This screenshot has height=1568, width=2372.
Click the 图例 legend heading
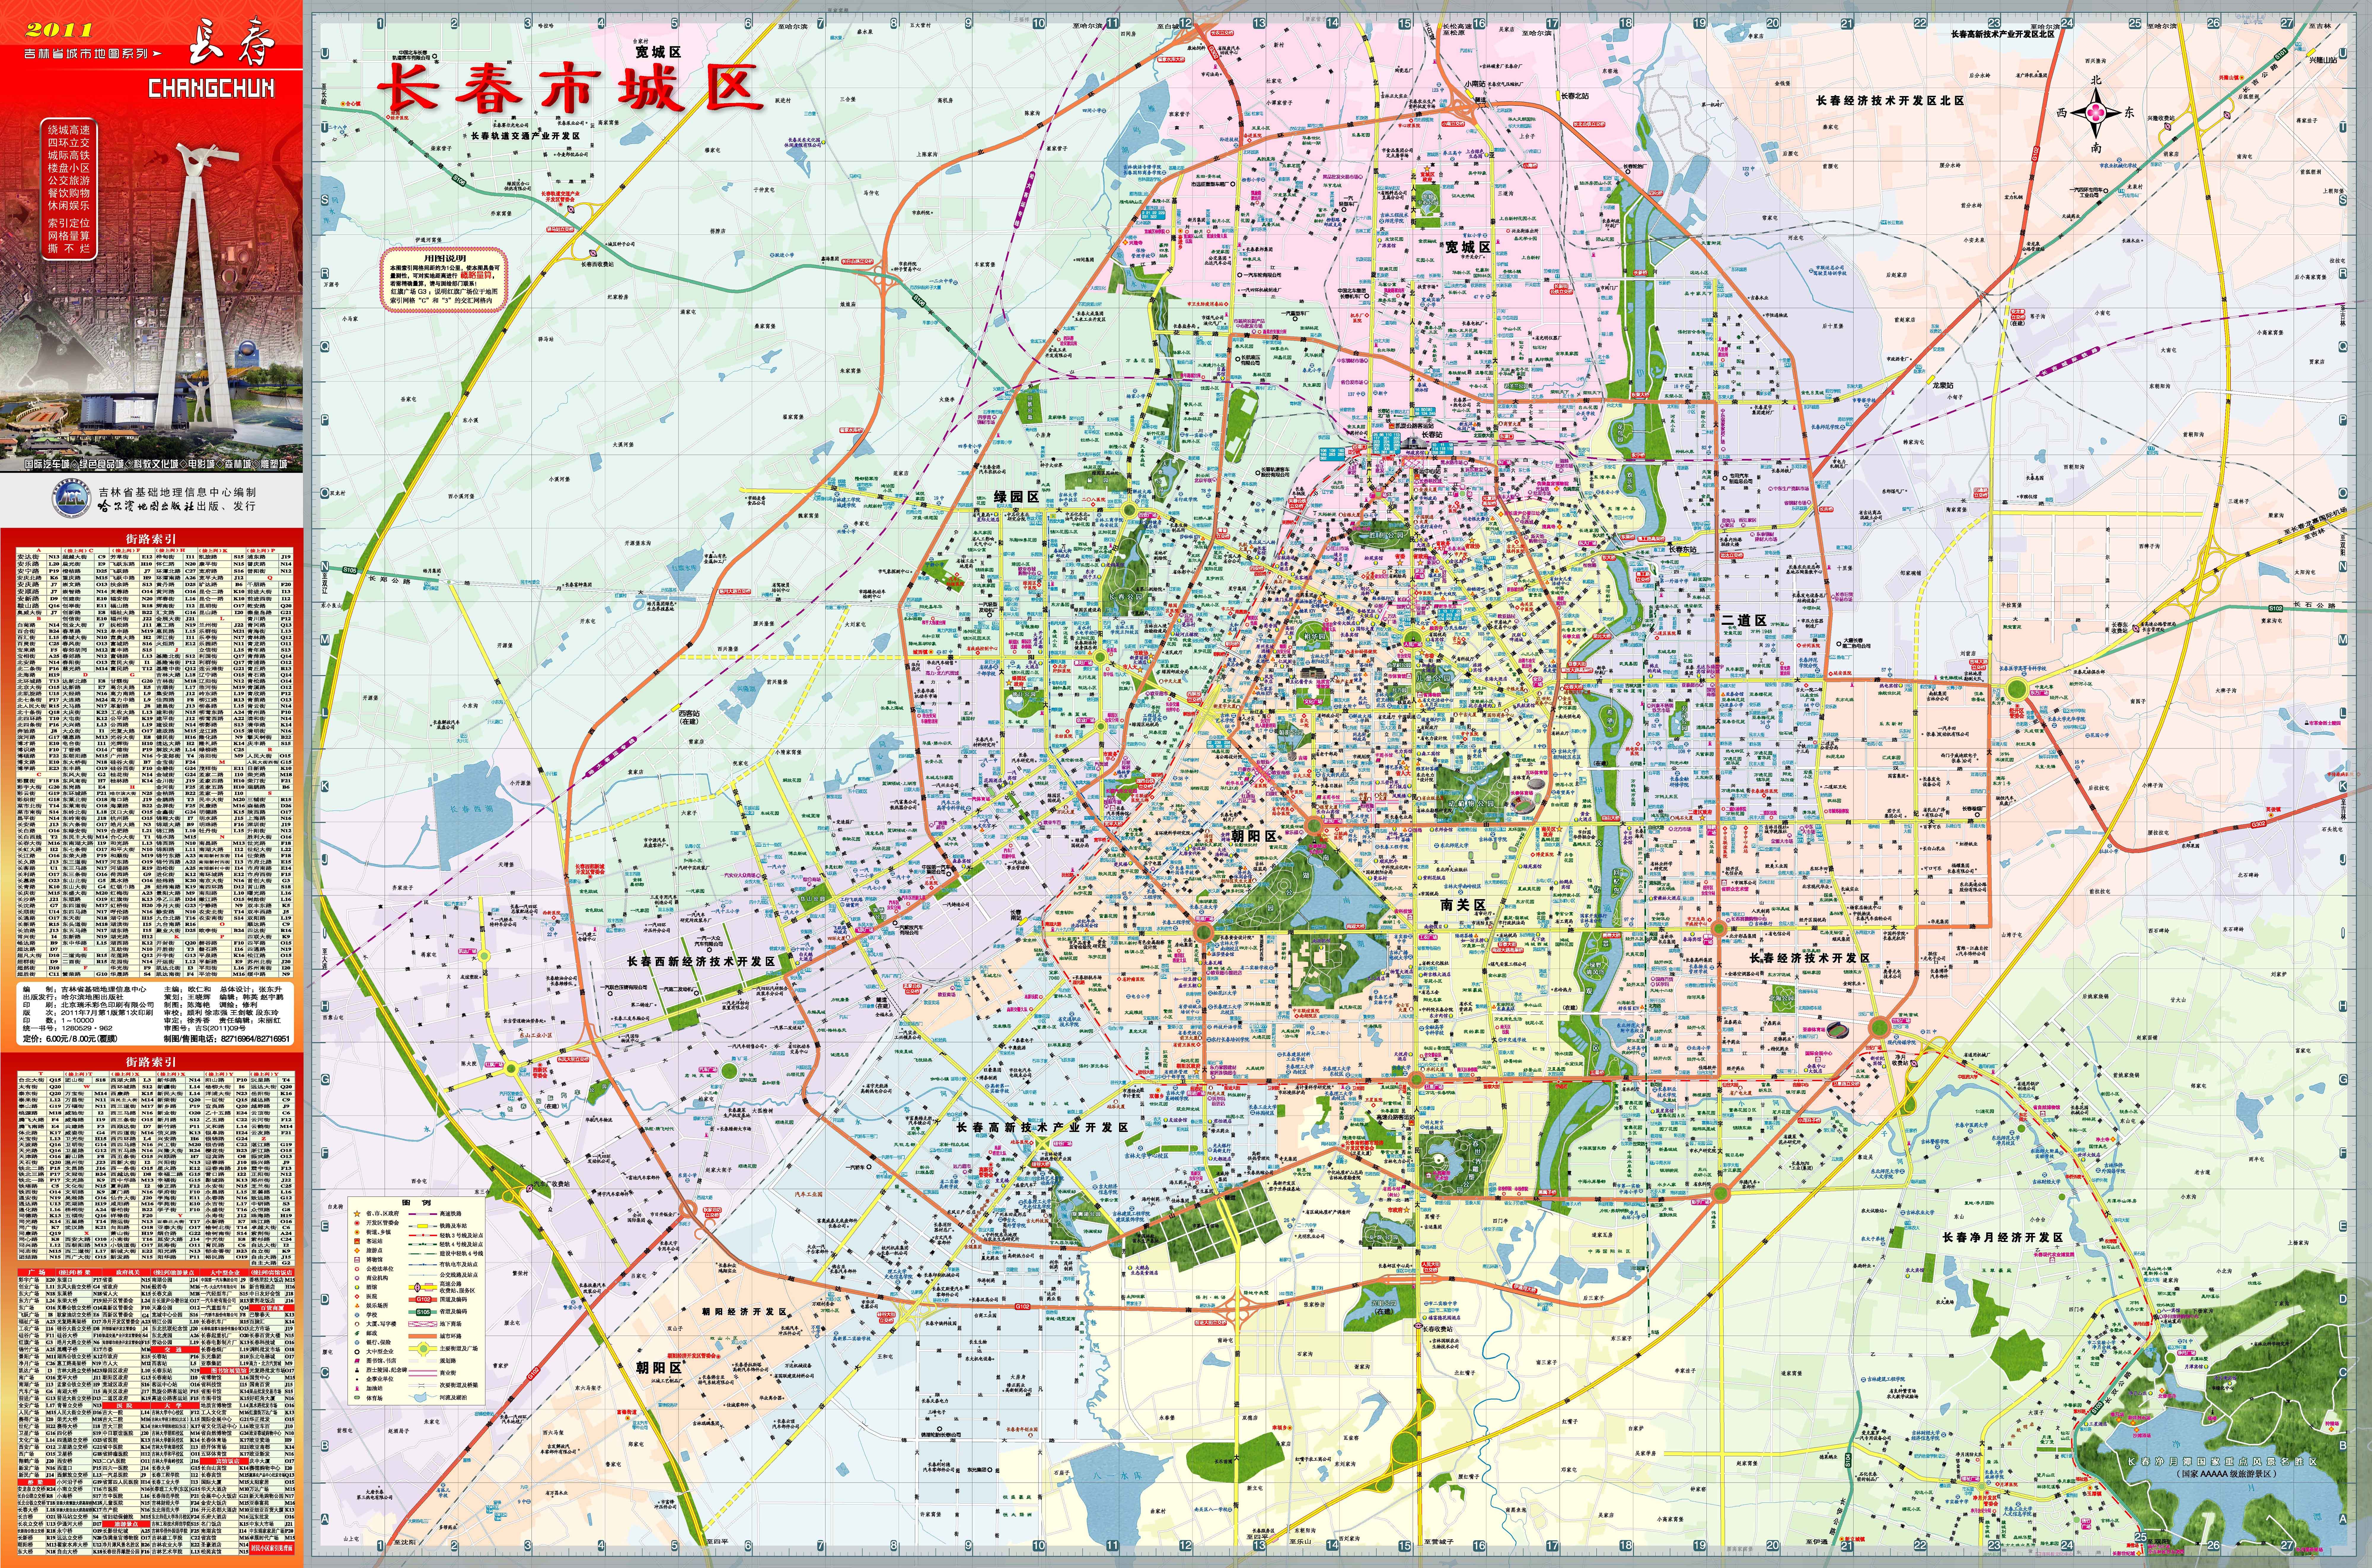pyautogui.click(x=416, y=1203)
